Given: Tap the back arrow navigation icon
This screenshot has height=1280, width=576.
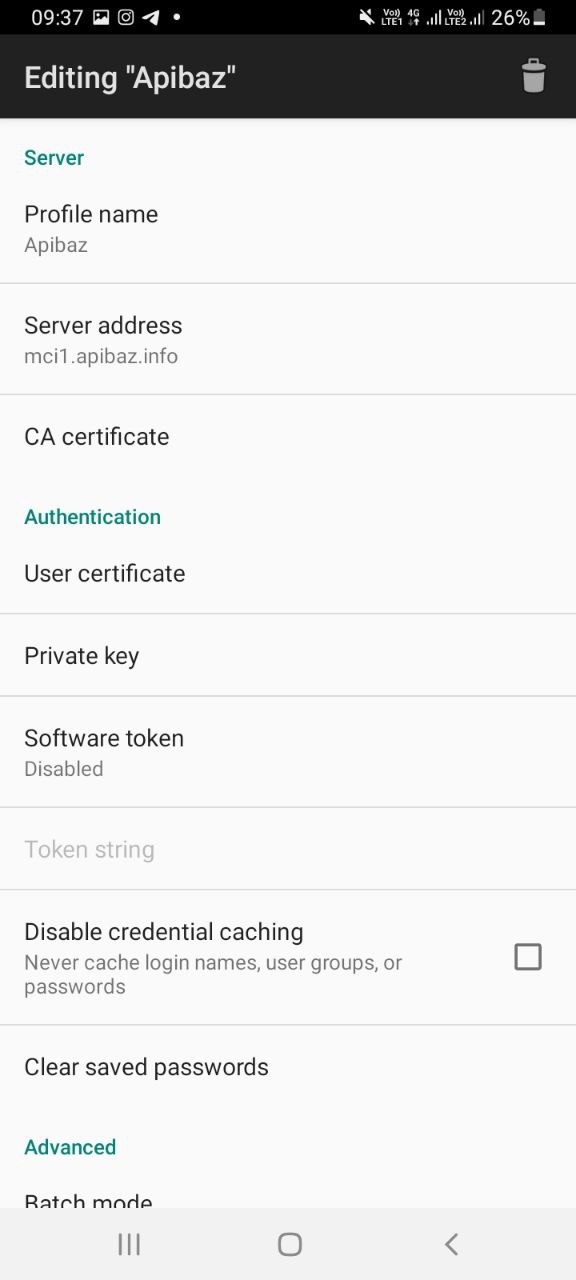Looking at the screenshot, I should coord(451,1244).
